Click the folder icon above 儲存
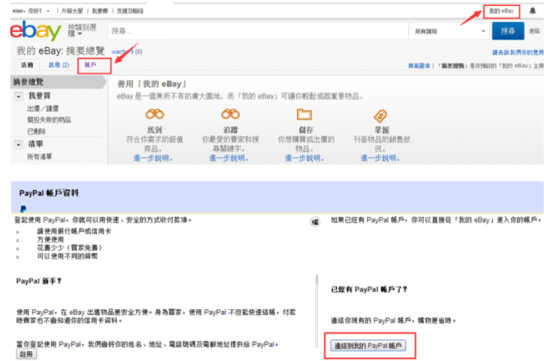 (304, 114)
